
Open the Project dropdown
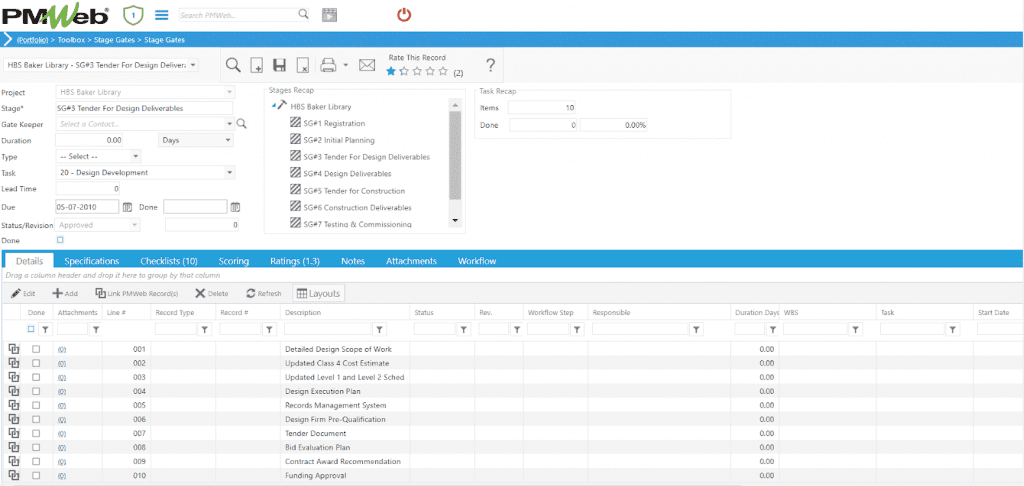point(229,92)
